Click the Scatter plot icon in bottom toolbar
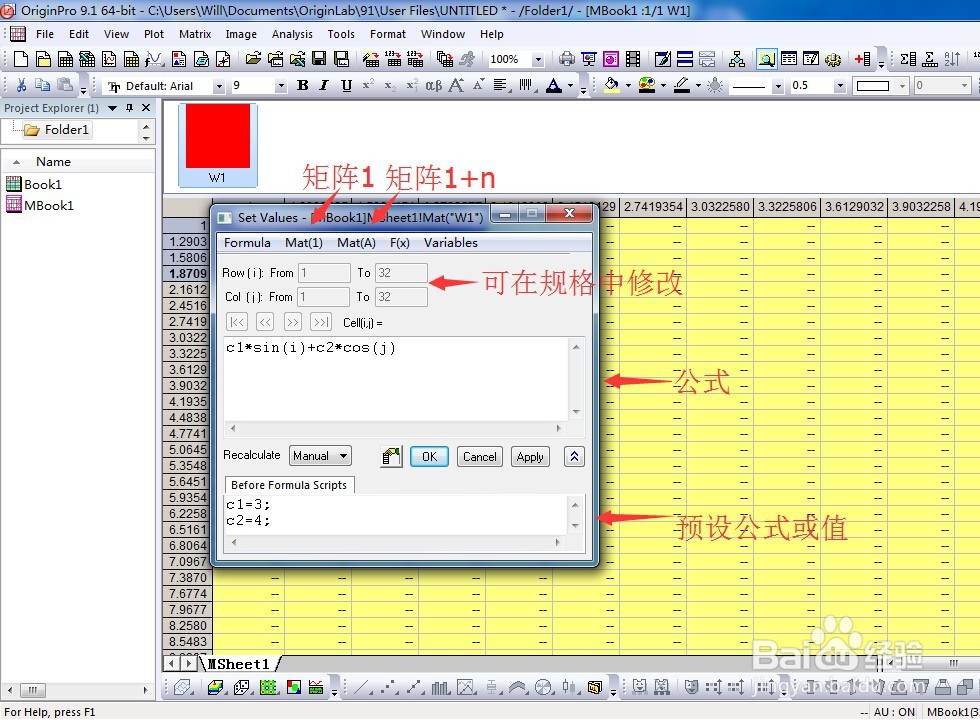The height and width of the screenshot is (720, 980). [390, 688]
